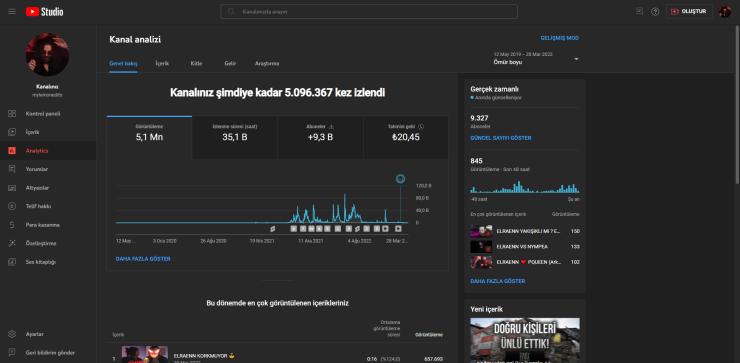Click the page vertical scrollbar
This screenshot has height=363, width=740.
coord(738,104)
